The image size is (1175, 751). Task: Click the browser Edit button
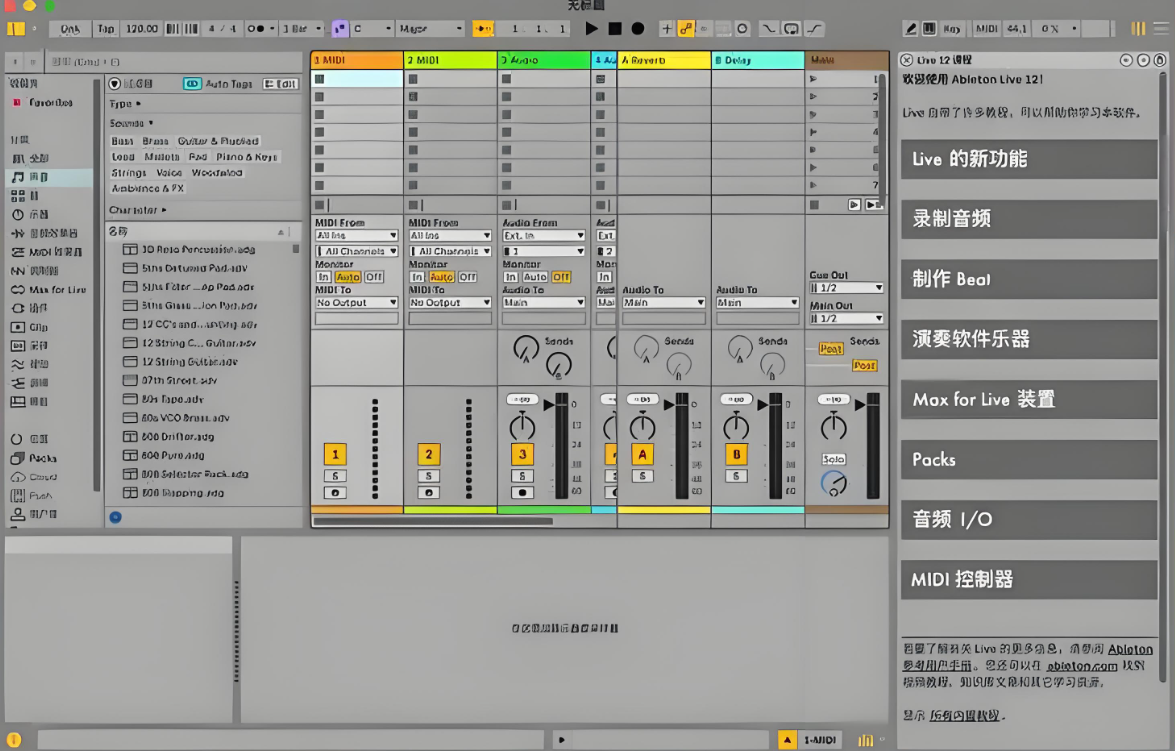[281, 84]
